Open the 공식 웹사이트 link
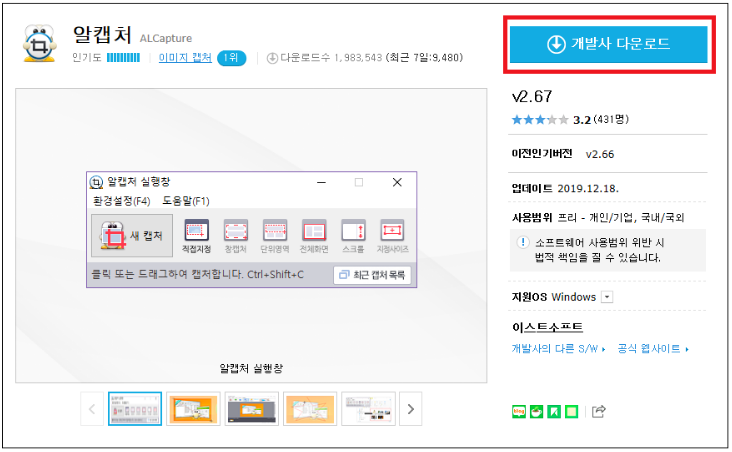 coord(653,349)
